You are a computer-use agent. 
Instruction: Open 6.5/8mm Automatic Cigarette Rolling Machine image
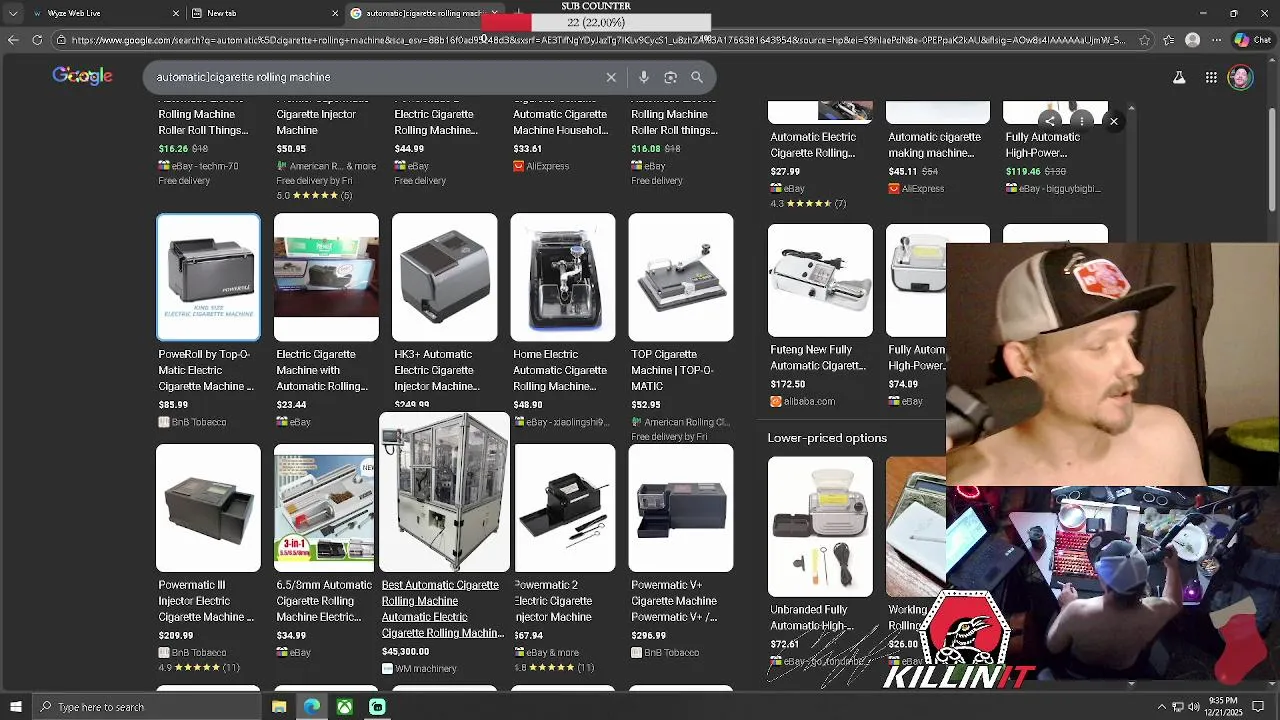tap(324, 508)
